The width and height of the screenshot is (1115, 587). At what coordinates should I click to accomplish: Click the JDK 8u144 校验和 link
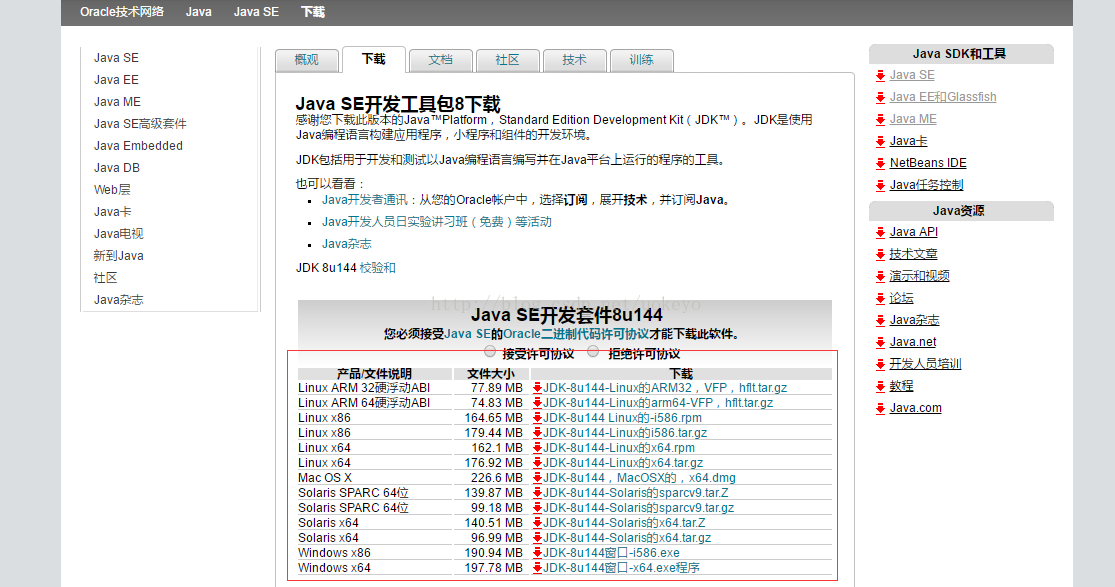click(380, 268)
